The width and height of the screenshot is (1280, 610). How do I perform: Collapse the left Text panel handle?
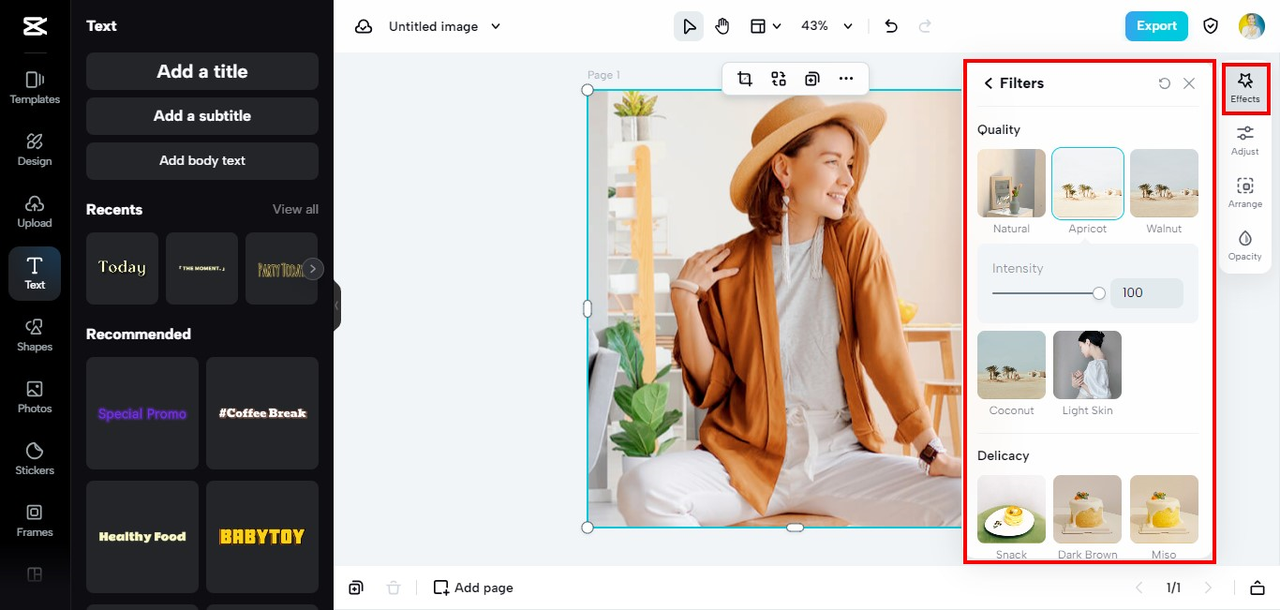click(x=337, y=306)
